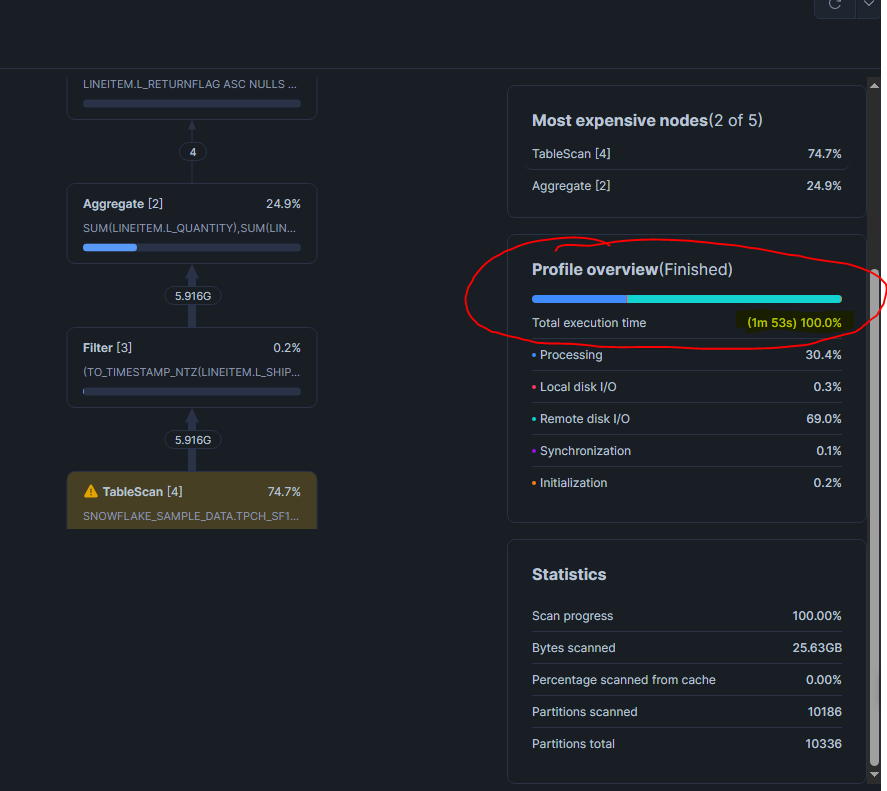887x791 pixels.
Task: Click the orange dot beside Remote disk I/O
Action: coord(536,419)
